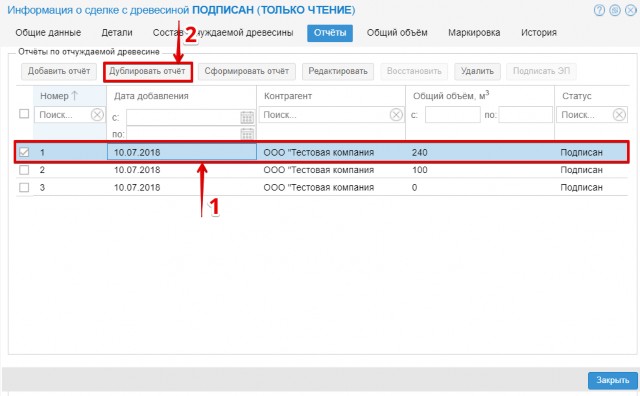640x396 pixels.
Task: Click volume value 100
Action: pos(420,170)
